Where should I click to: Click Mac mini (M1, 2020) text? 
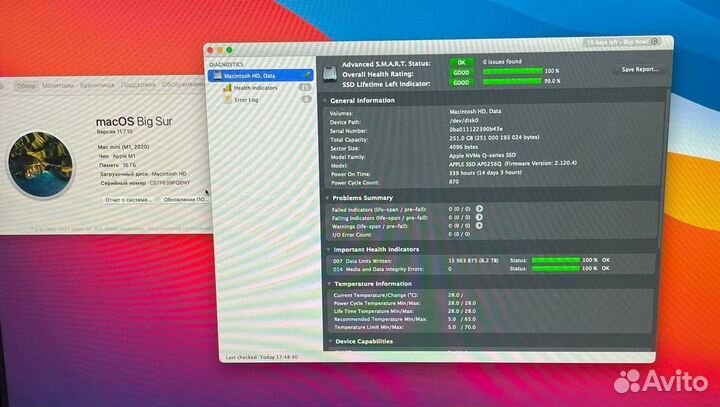pyautogui.click(x=123, y=147)
